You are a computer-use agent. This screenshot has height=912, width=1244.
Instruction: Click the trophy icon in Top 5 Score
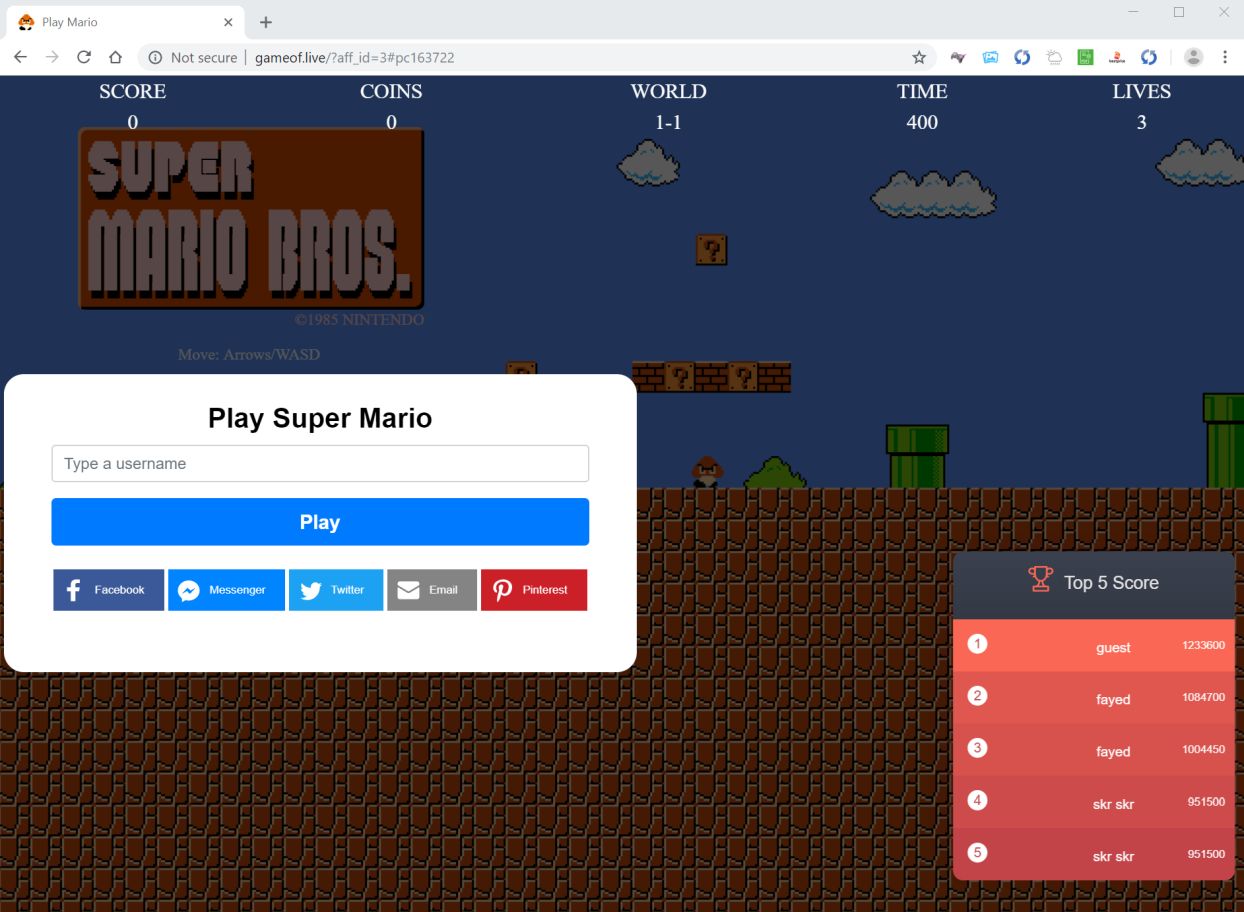[1041, 579]
